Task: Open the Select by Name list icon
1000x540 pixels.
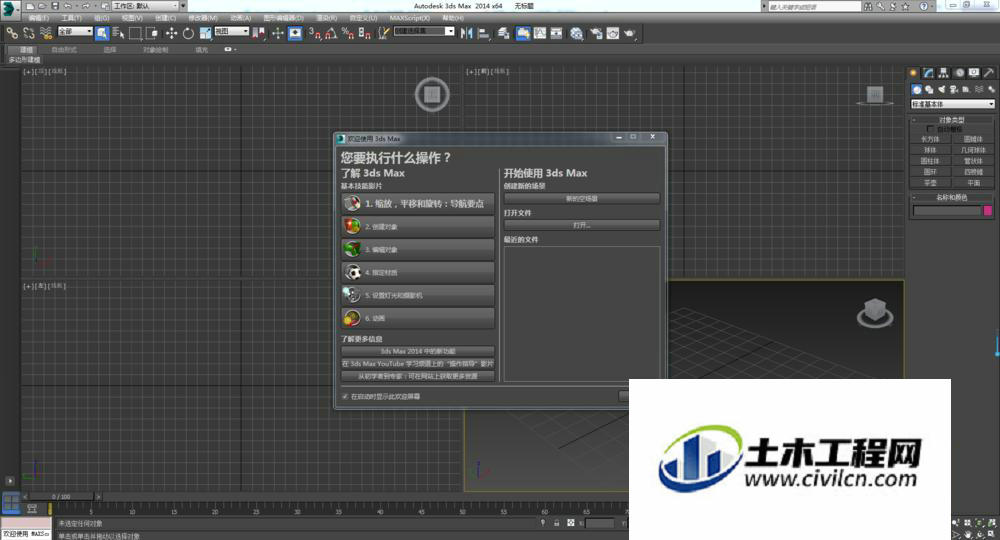Action: [x=118, y=33]
